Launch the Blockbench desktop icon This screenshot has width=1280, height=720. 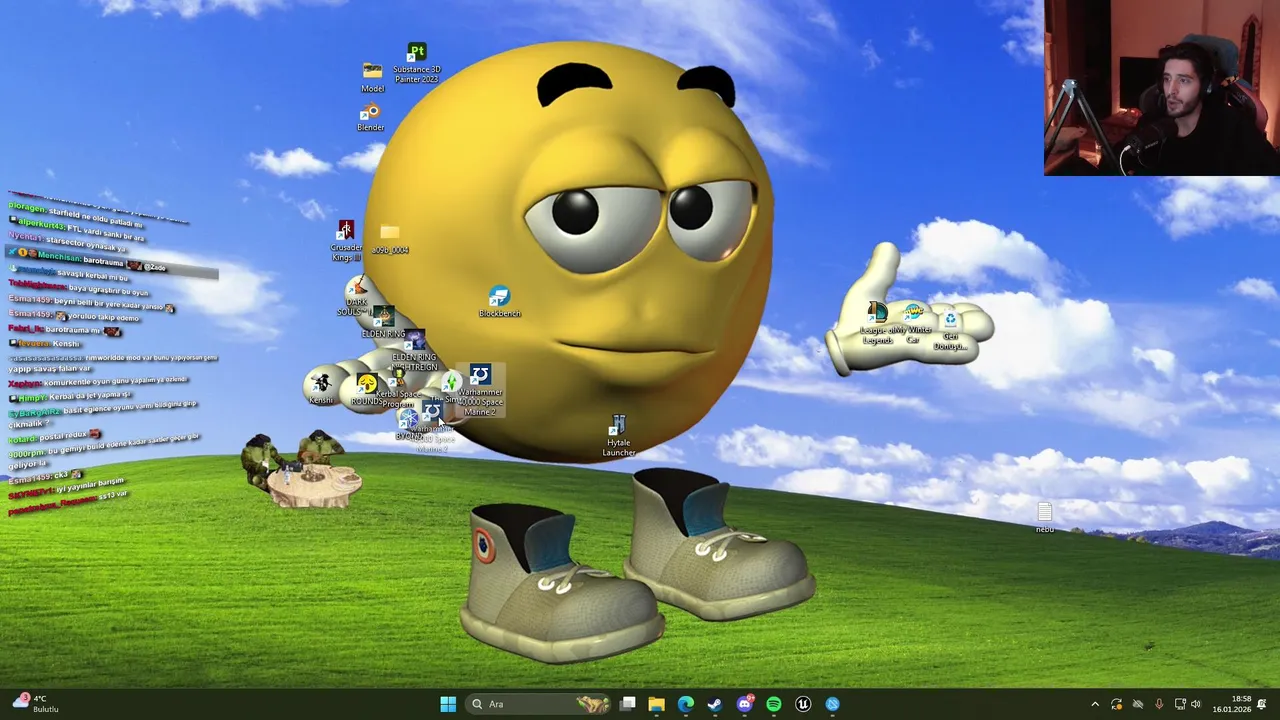pyautogui.click(x=499, y=303)
